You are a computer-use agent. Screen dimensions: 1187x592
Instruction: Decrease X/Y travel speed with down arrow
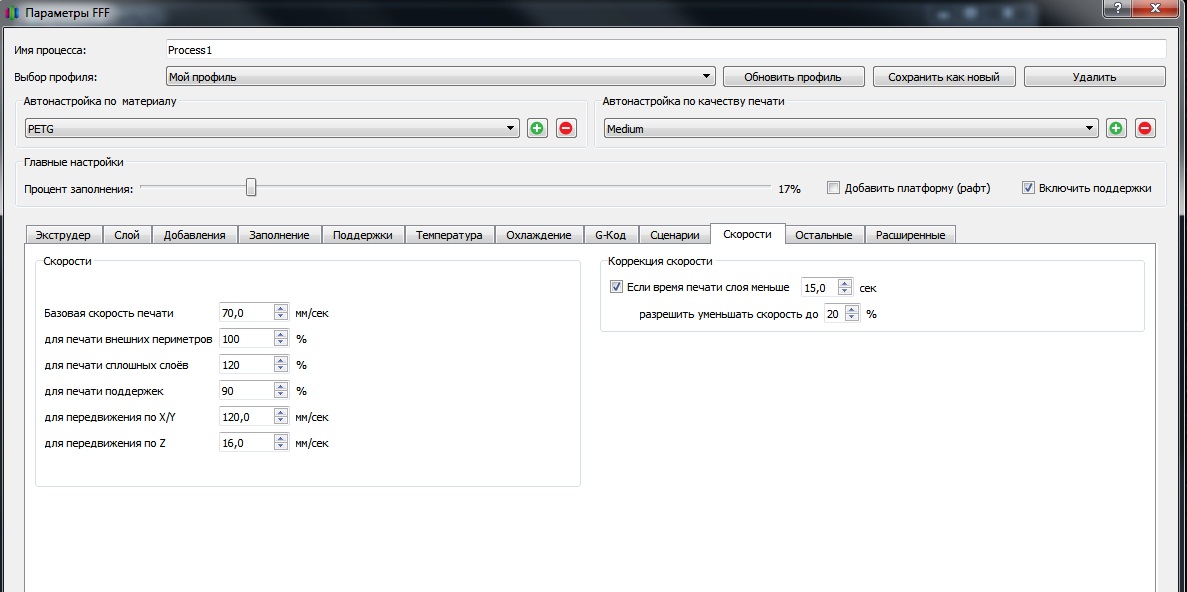coord(282,421)
